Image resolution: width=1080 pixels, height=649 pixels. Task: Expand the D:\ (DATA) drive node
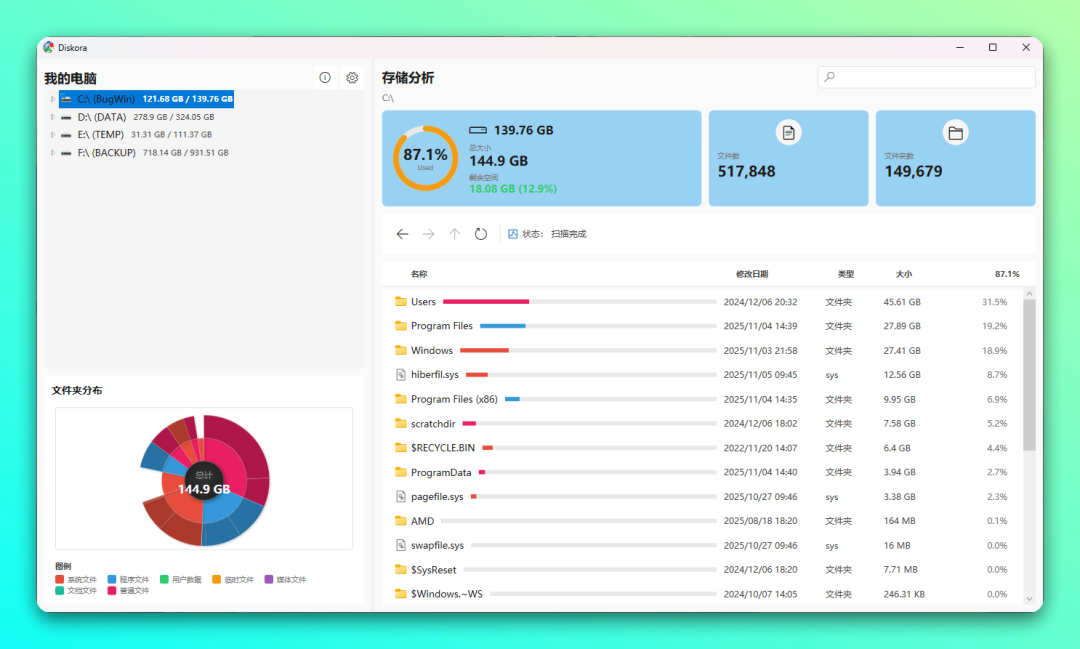coord(52,117)
